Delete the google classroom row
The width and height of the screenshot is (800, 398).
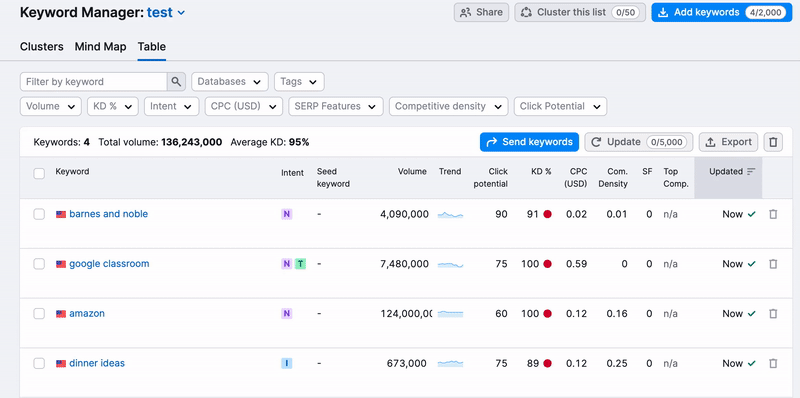pos(773,264)
